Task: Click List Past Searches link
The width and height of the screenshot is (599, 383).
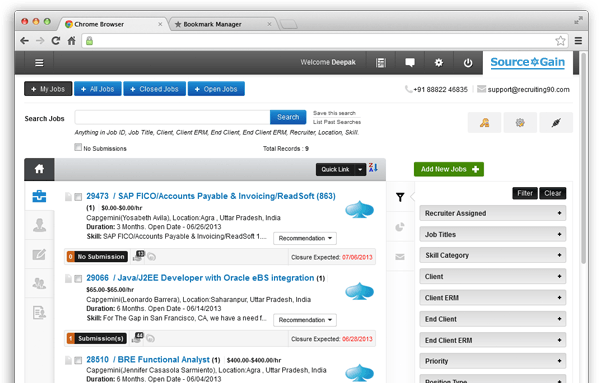Action: 337,122
